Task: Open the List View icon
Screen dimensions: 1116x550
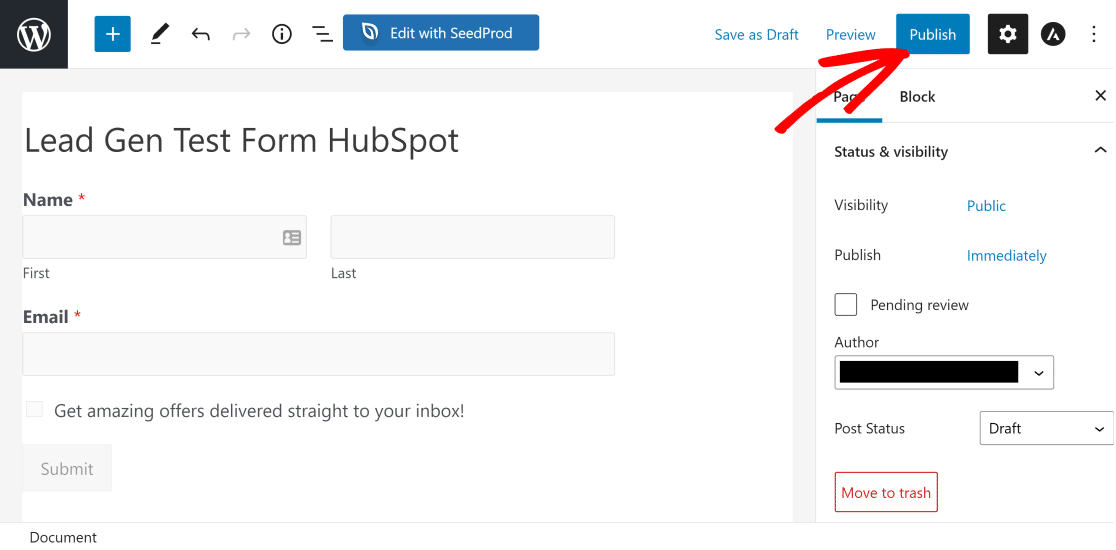Action: pyautogui.click(x=322, y=34)
